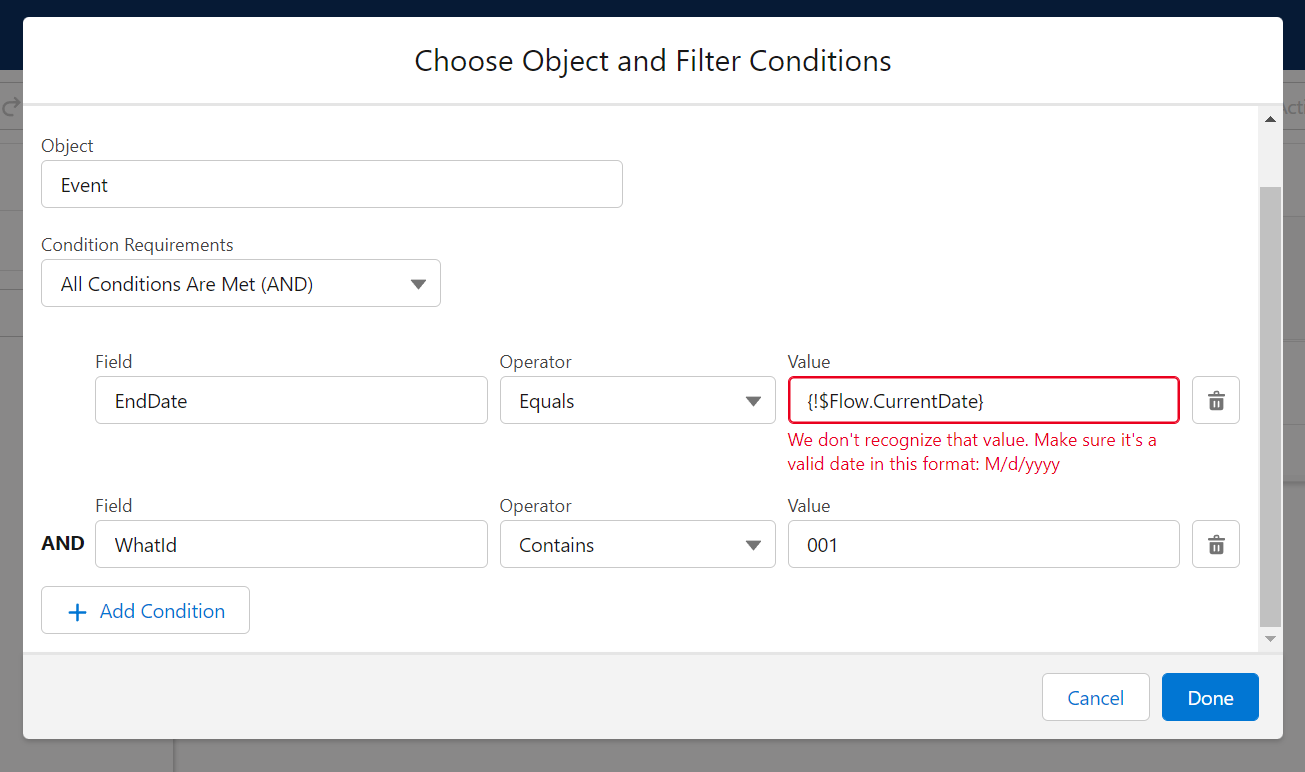Focus the WhatId field input
The height and width of the screenshot is (772, 1305).
[x=291, y=545]
